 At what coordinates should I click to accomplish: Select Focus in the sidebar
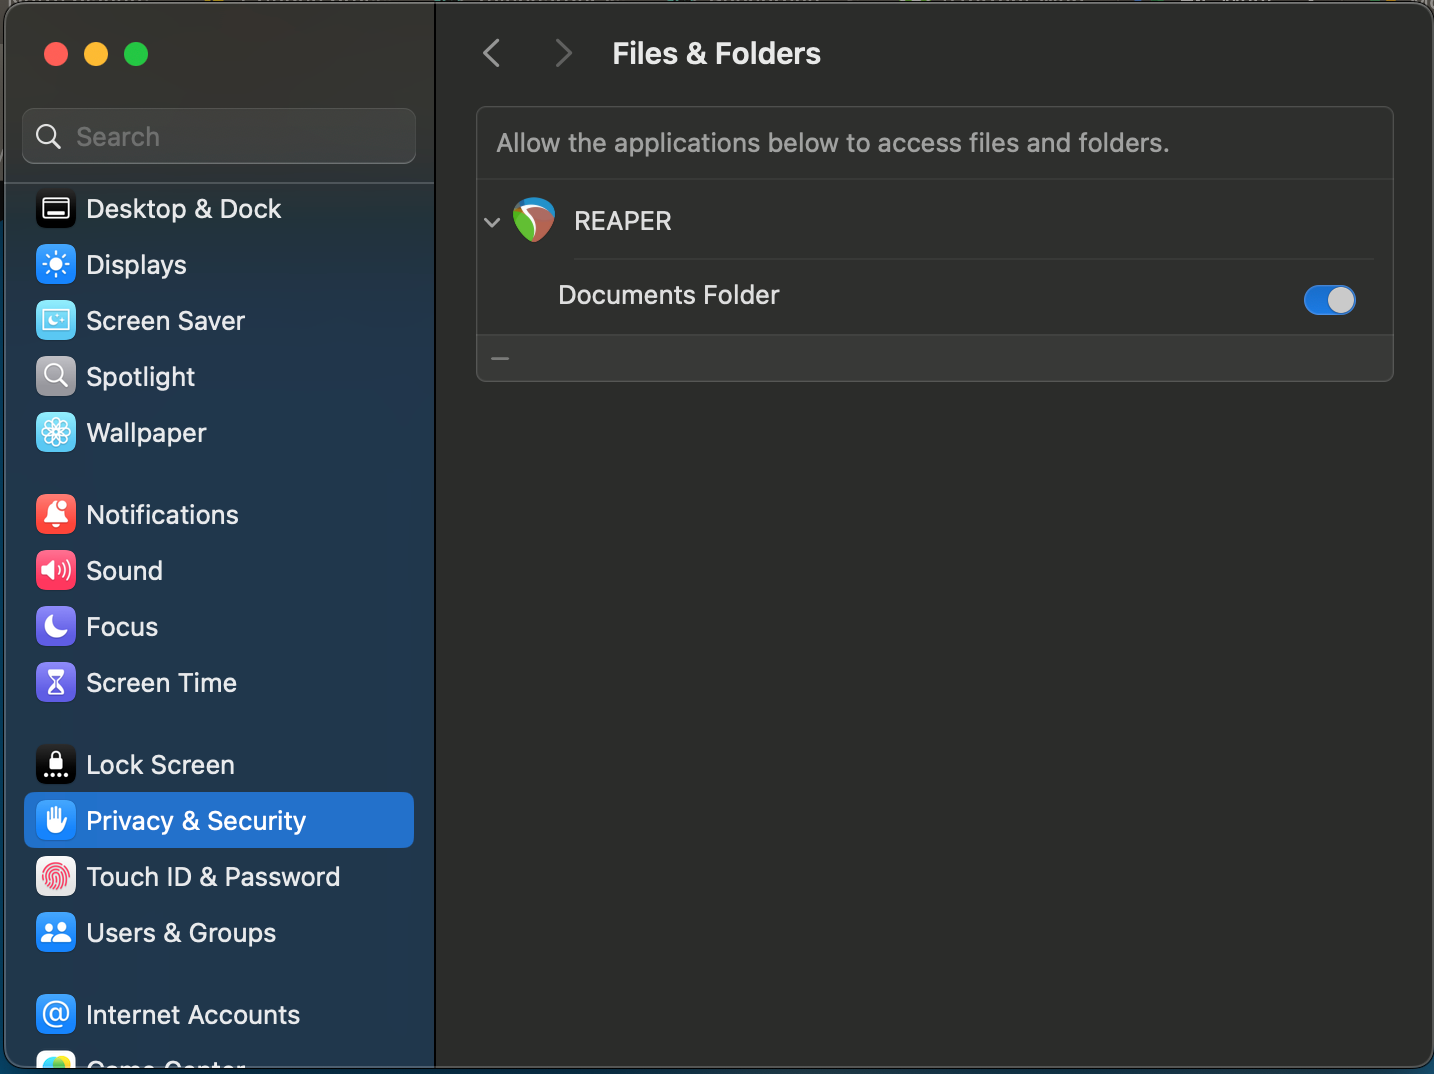122,627
